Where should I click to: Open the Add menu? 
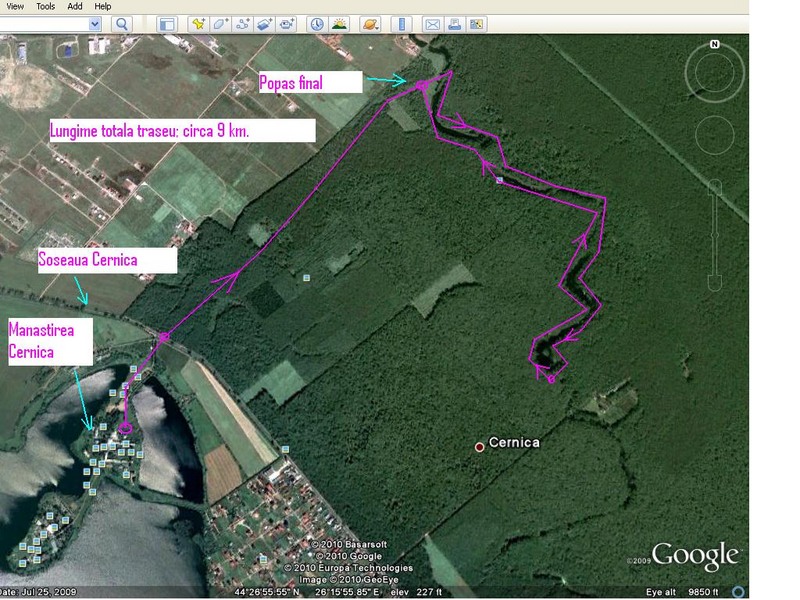coord(75,6)
